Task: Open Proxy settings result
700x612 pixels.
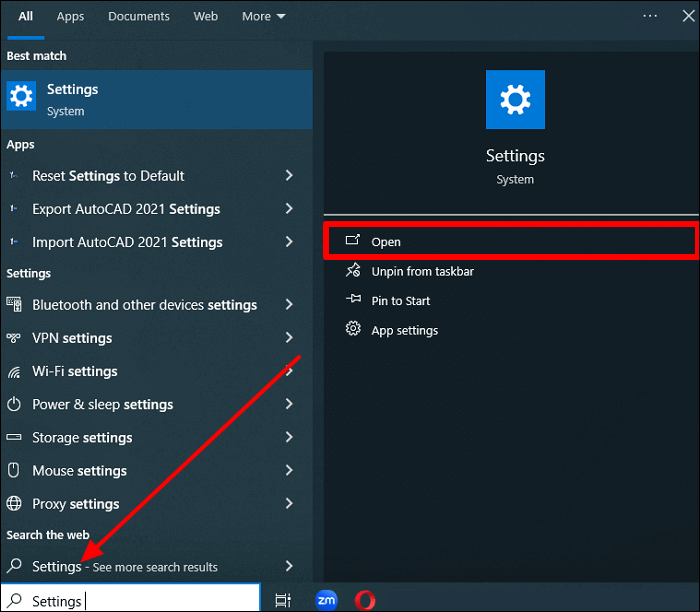Action: tap(157, 504)
